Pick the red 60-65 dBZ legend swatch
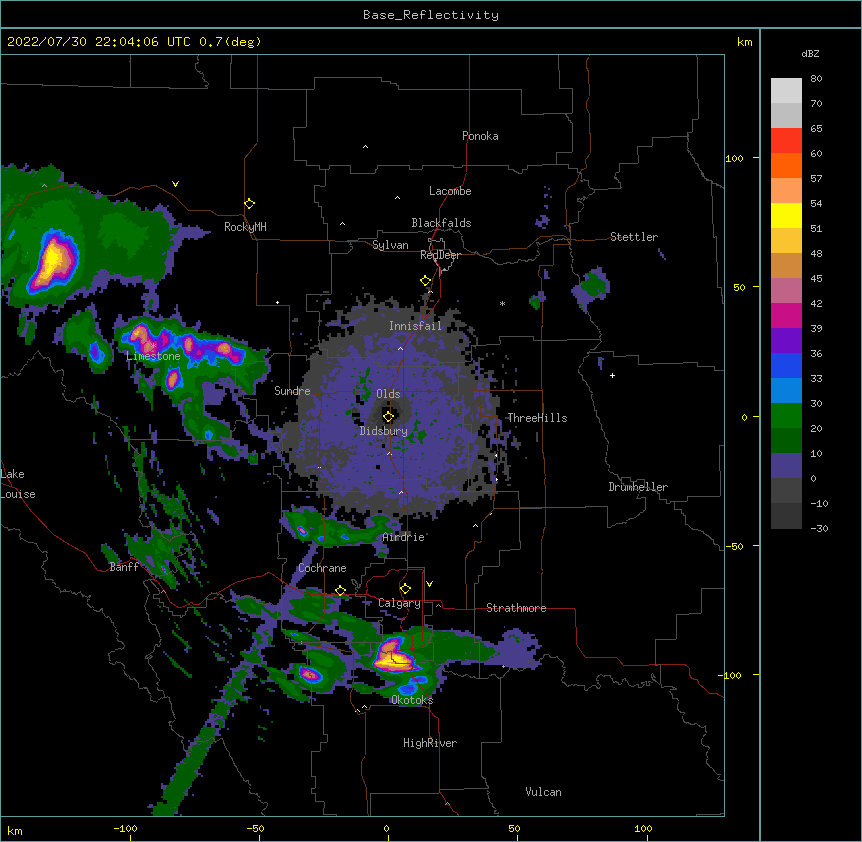 pos(786,141)
